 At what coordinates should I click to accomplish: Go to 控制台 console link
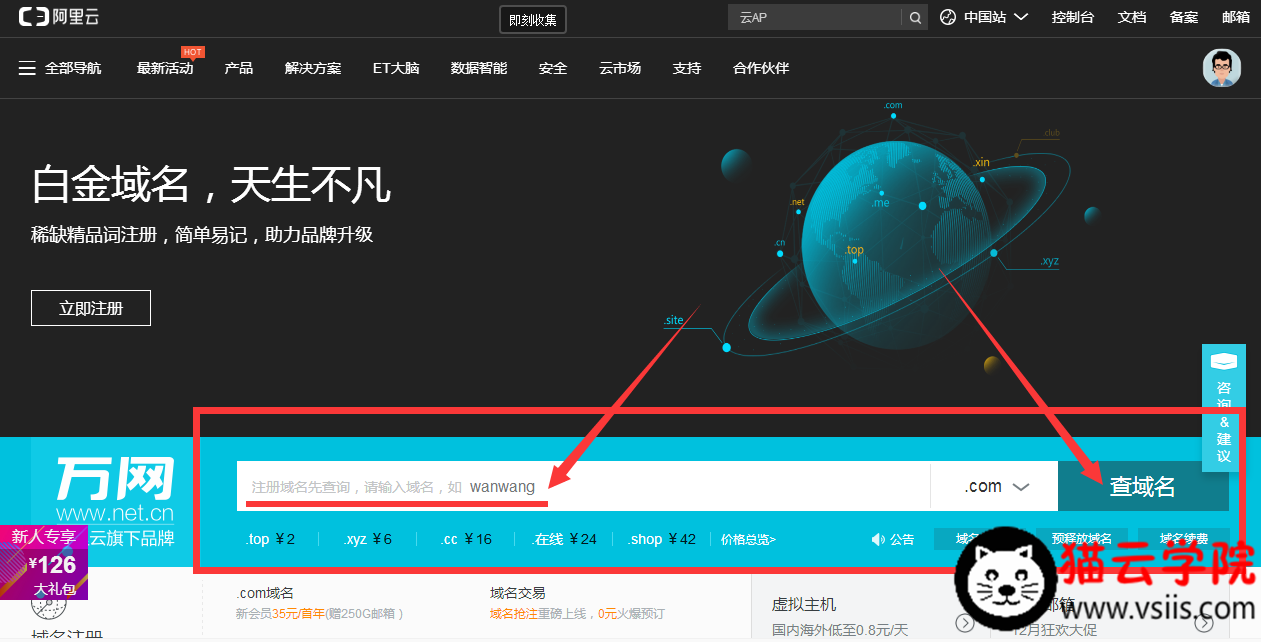[1073, 17]
